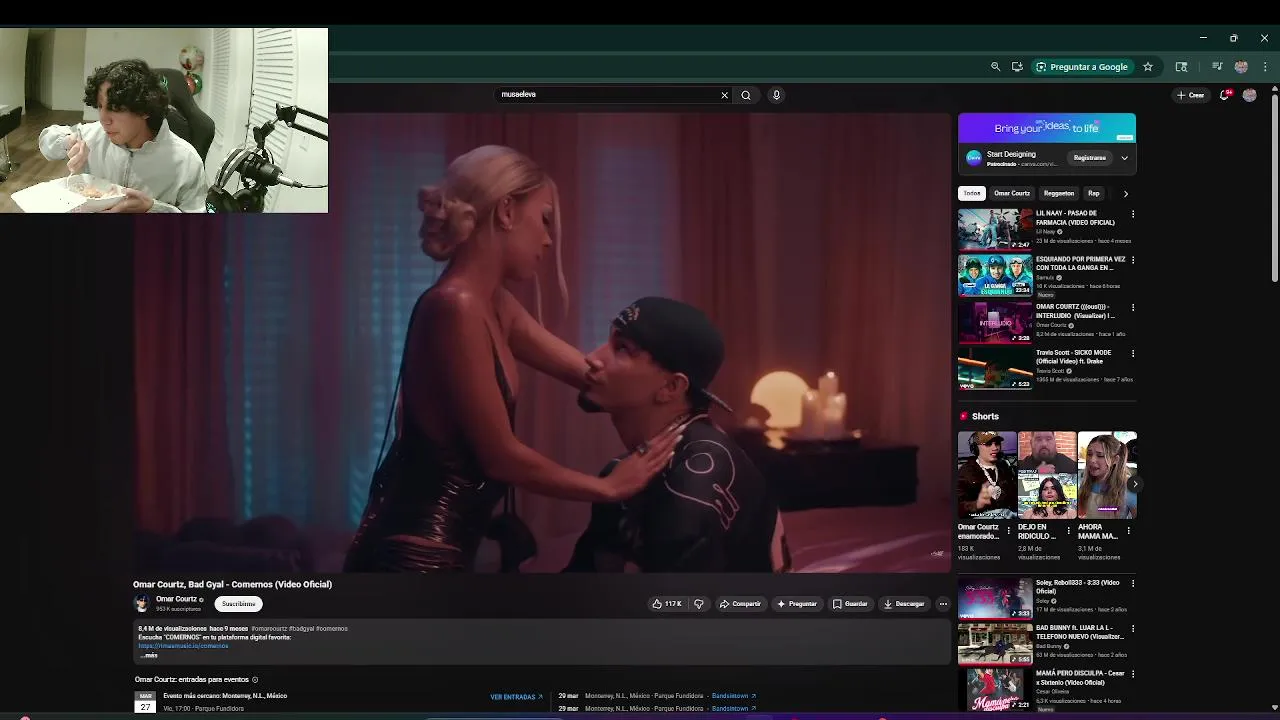Show more filter chips with right arrow
Viewport: 1280px width, 720px height.
coord(1125,194)
